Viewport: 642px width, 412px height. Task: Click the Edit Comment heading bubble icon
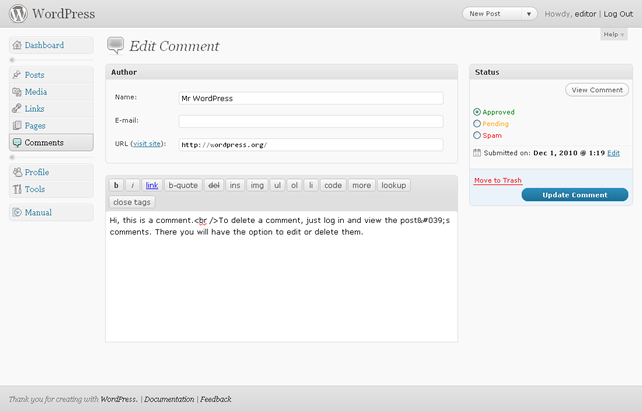click(x=115, y=45)
